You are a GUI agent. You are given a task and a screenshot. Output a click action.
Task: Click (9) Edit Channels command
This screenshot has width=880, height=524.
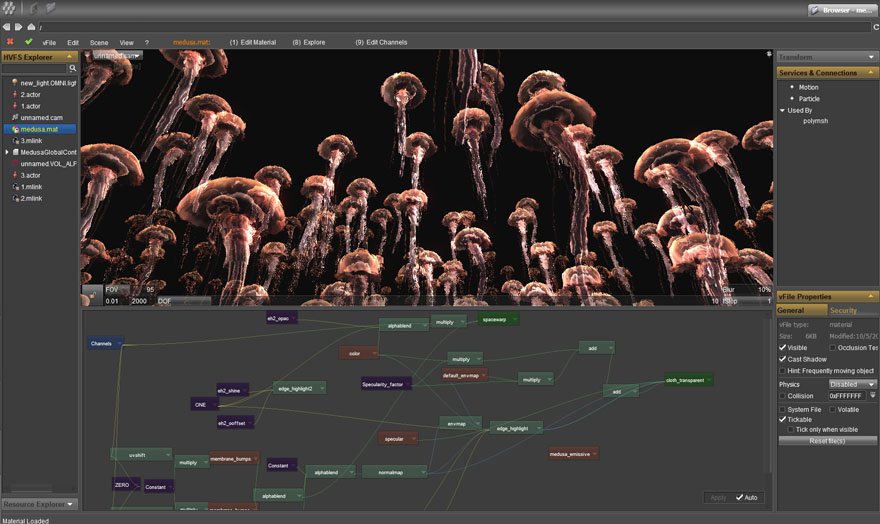click(x=381, y=43)
